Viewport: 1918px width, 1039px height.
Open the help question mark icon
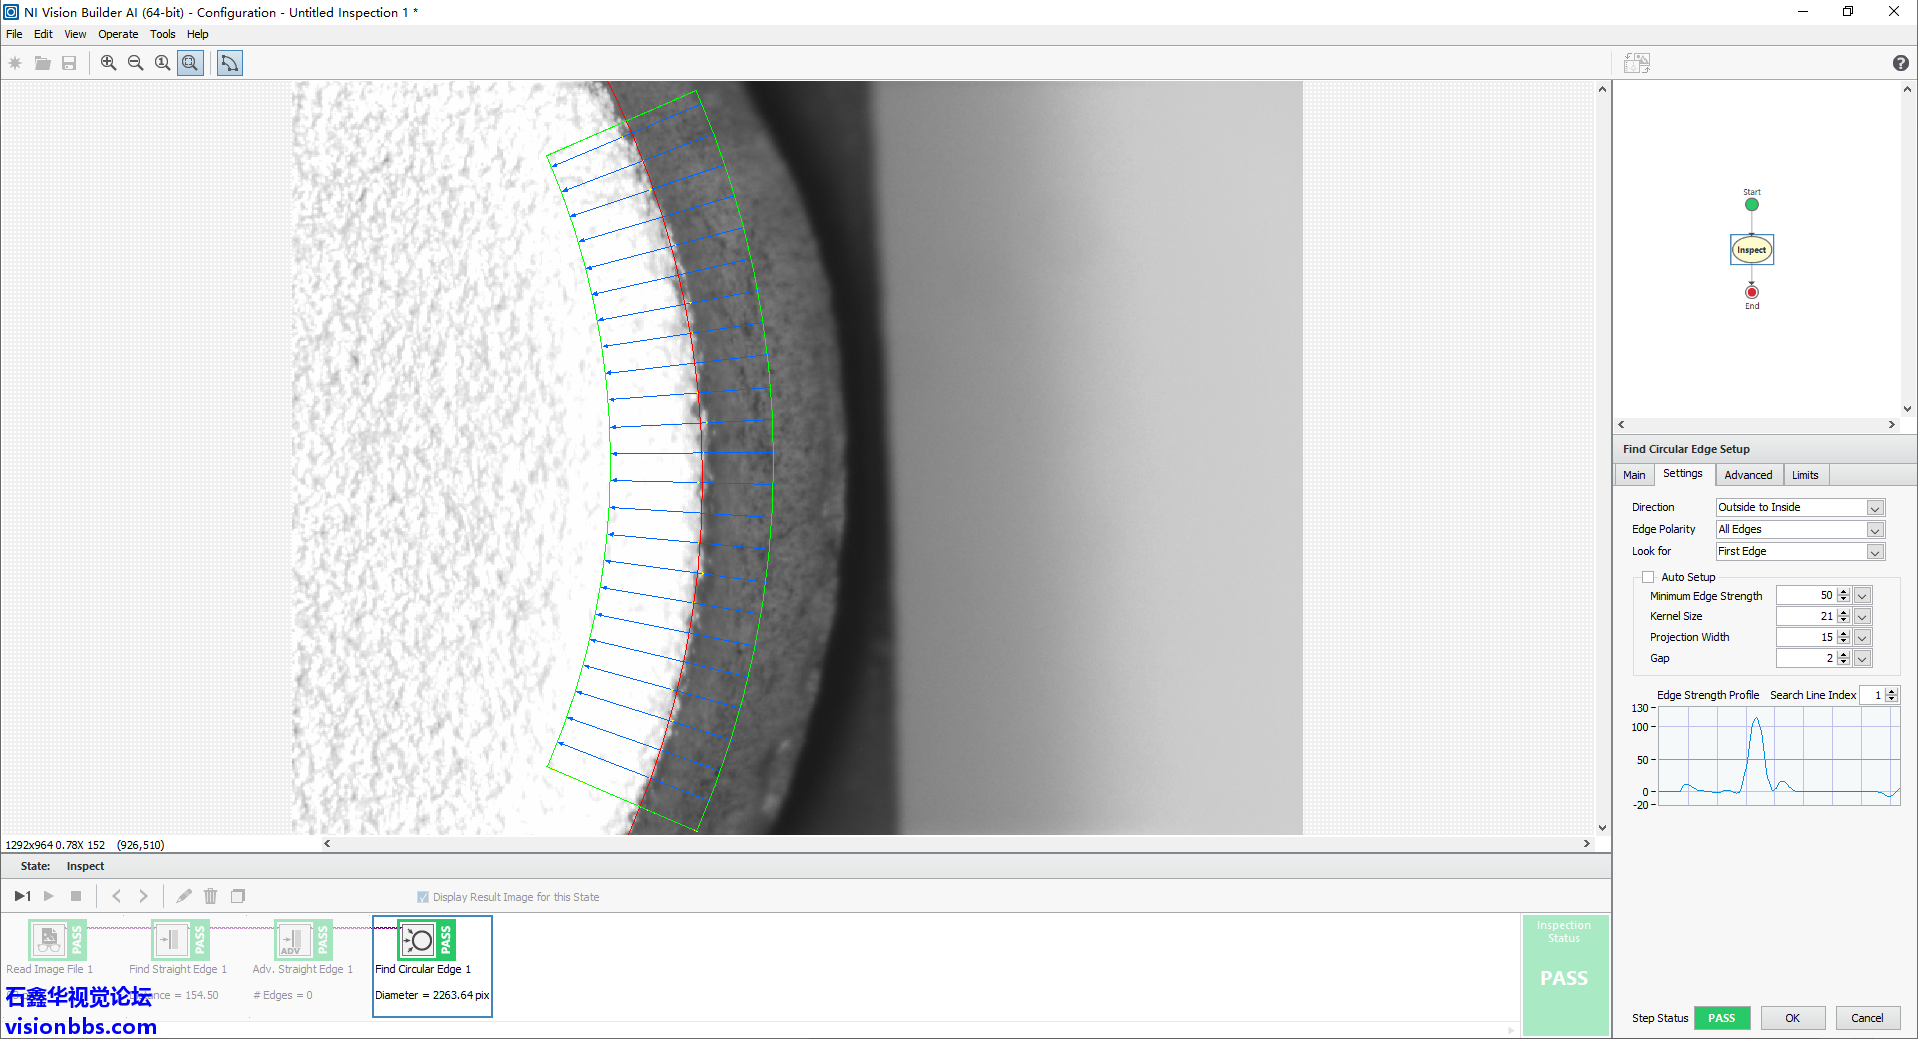pyautogui.click(x=1900, y=63)
